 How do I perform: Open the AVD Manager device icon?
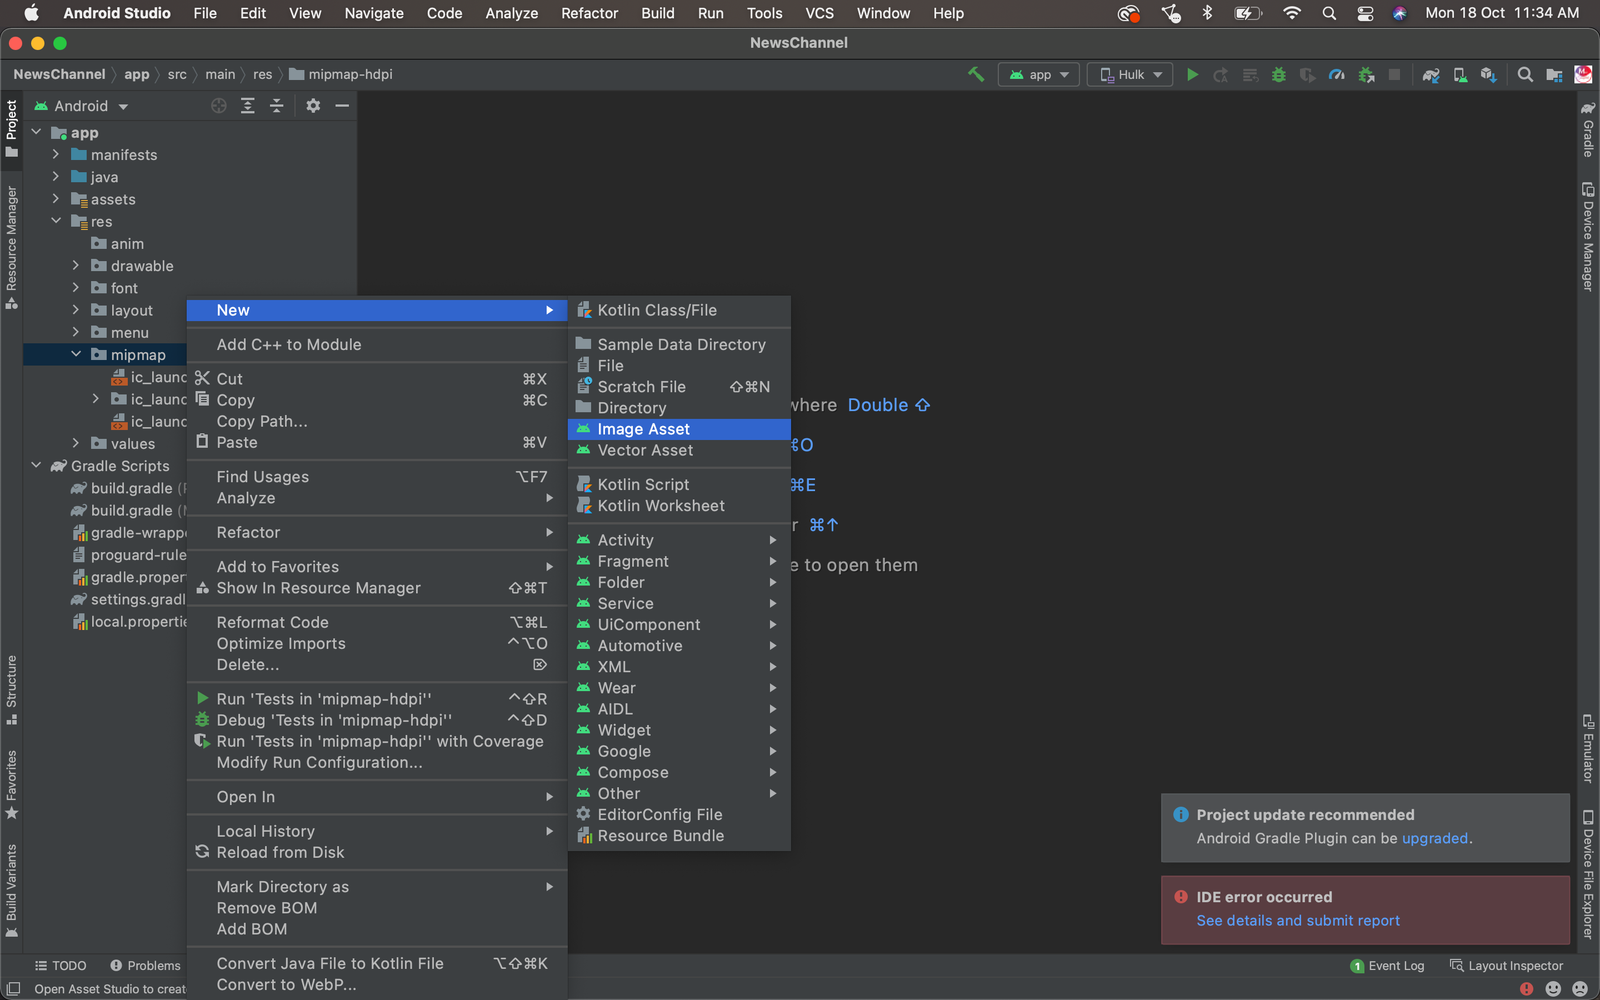click(x=1460, y=74)
